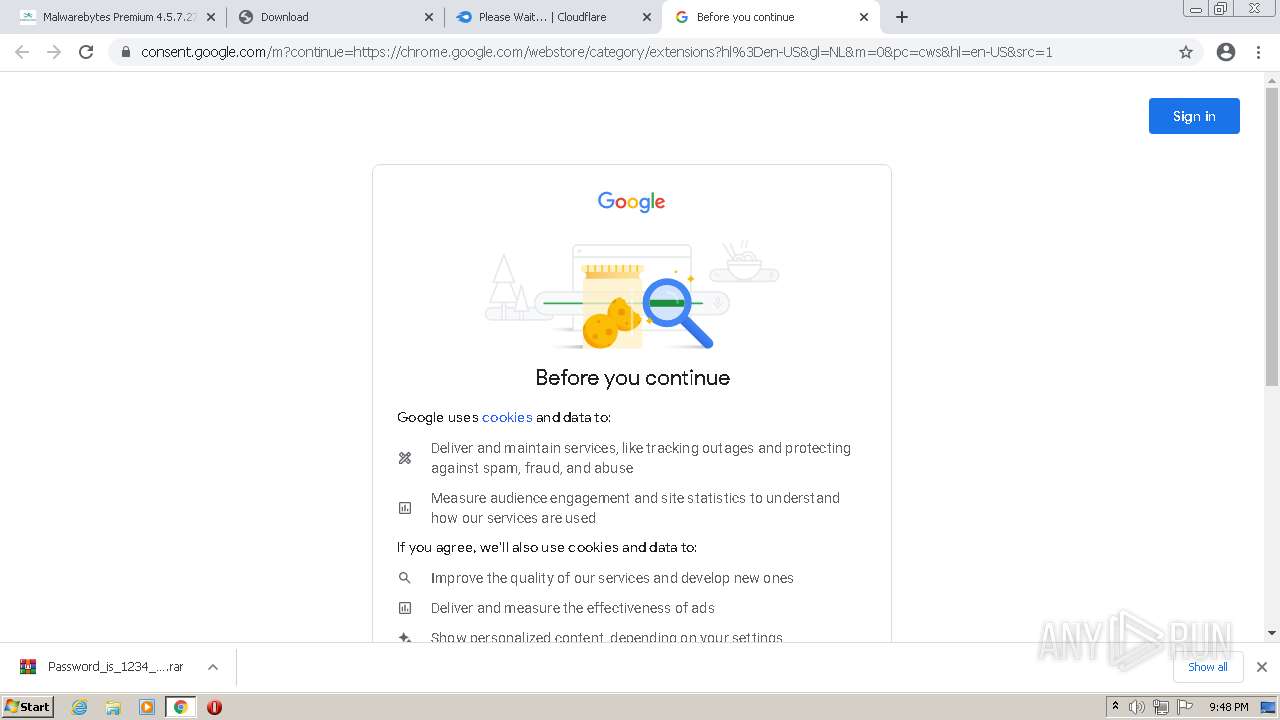
Task: Open the Windows Start menu
Action: pyautogui.click(x=28, y=706)
